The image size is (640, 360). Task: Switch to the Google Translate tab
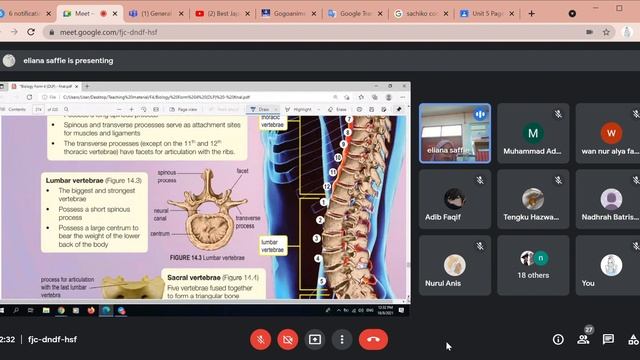click(x=355, y=13)
